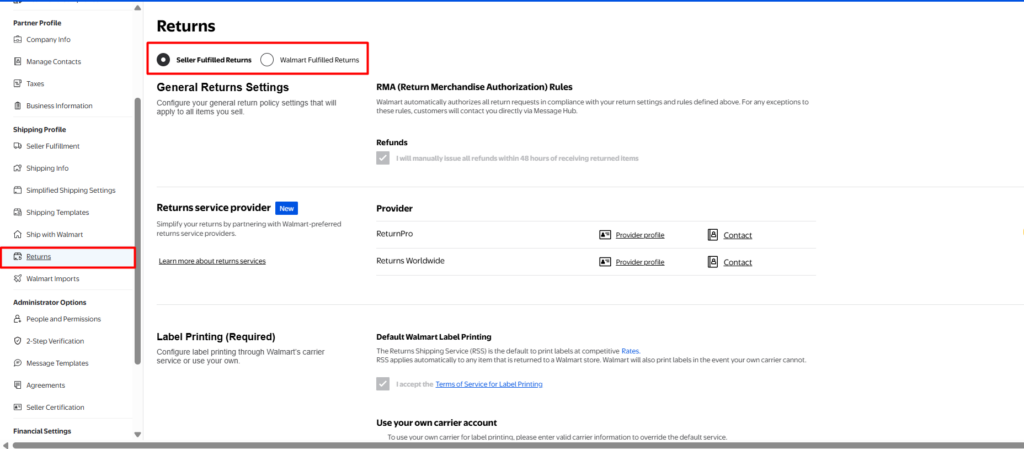The image size is (1024, 449).
Task: Go to Ship with Walmart
Action: pyautogui.click(x=54, y=234)
